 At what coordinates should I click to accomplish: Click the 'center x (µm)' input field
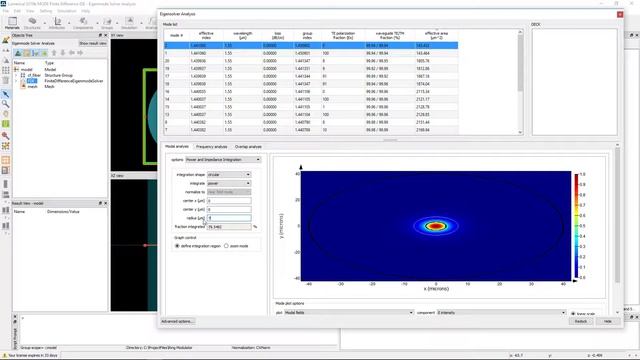coord(229,201)
